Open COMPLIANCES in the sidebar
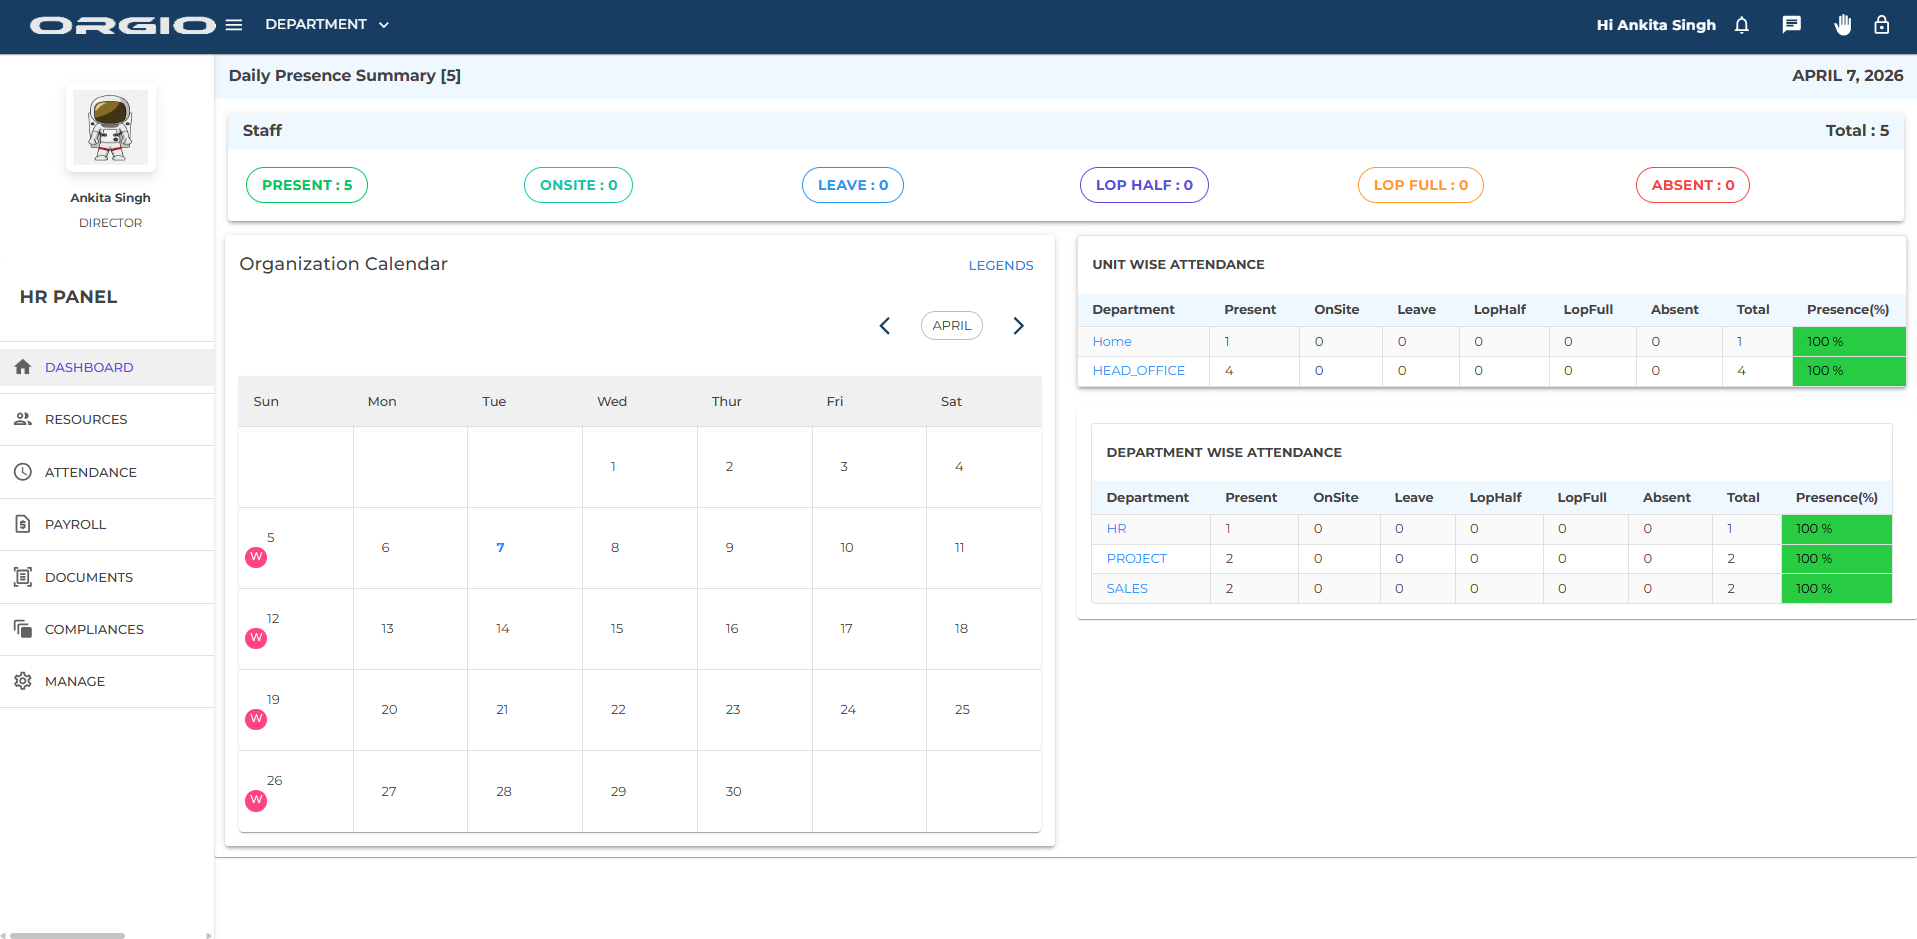This screenshot has width=1917, height=939. tap(94, 629)
